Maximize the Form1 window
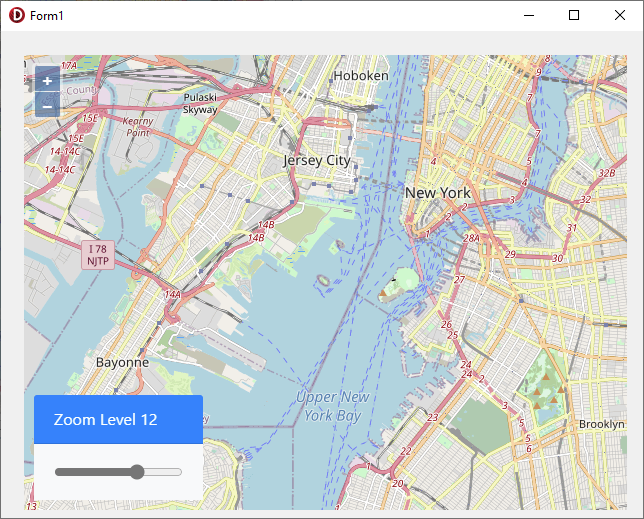The width and height of the screenshot is (644, 519). pos(574,16)
